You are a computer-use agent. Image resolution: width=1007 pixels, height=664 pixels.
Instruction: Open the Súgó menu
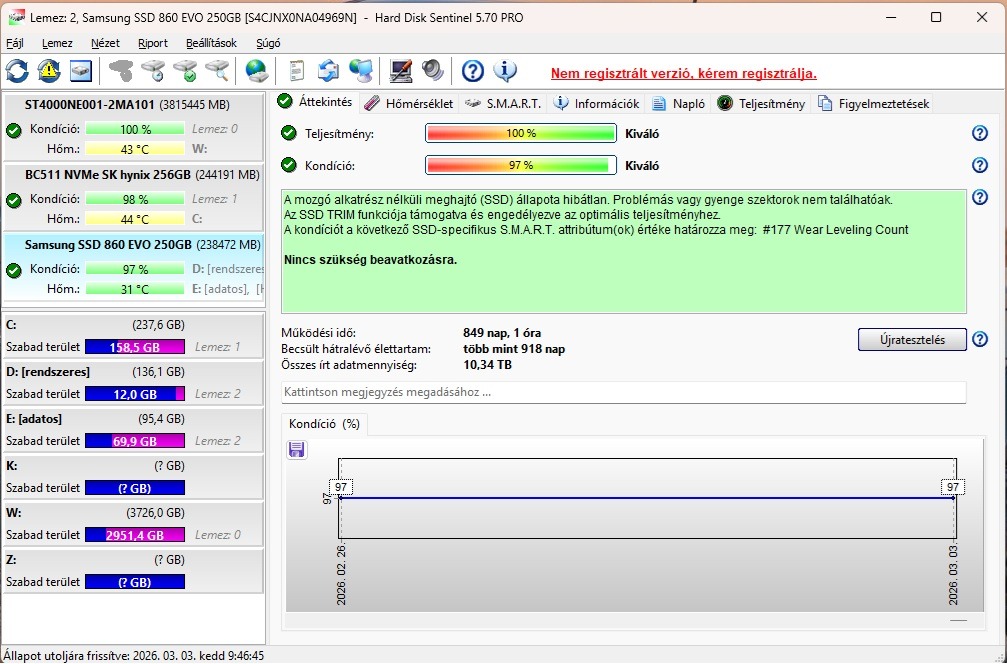tap(268, 43)
